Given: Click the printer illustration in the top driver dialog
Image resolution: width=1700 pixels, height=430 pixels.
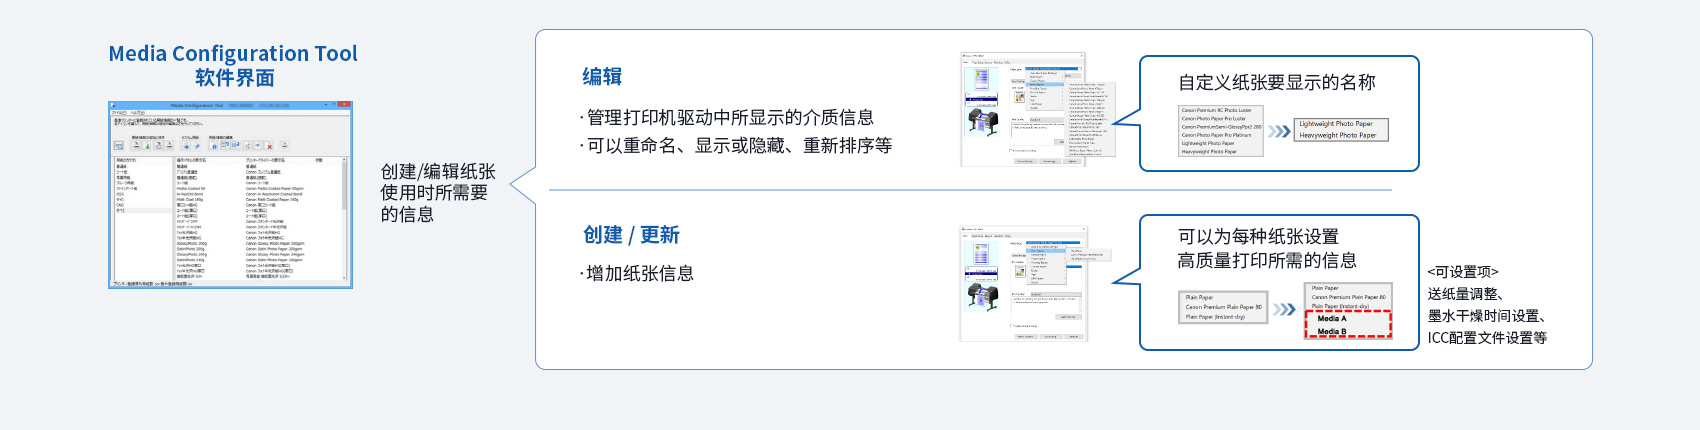Looking at the screenshot, I should click(982, 121).
